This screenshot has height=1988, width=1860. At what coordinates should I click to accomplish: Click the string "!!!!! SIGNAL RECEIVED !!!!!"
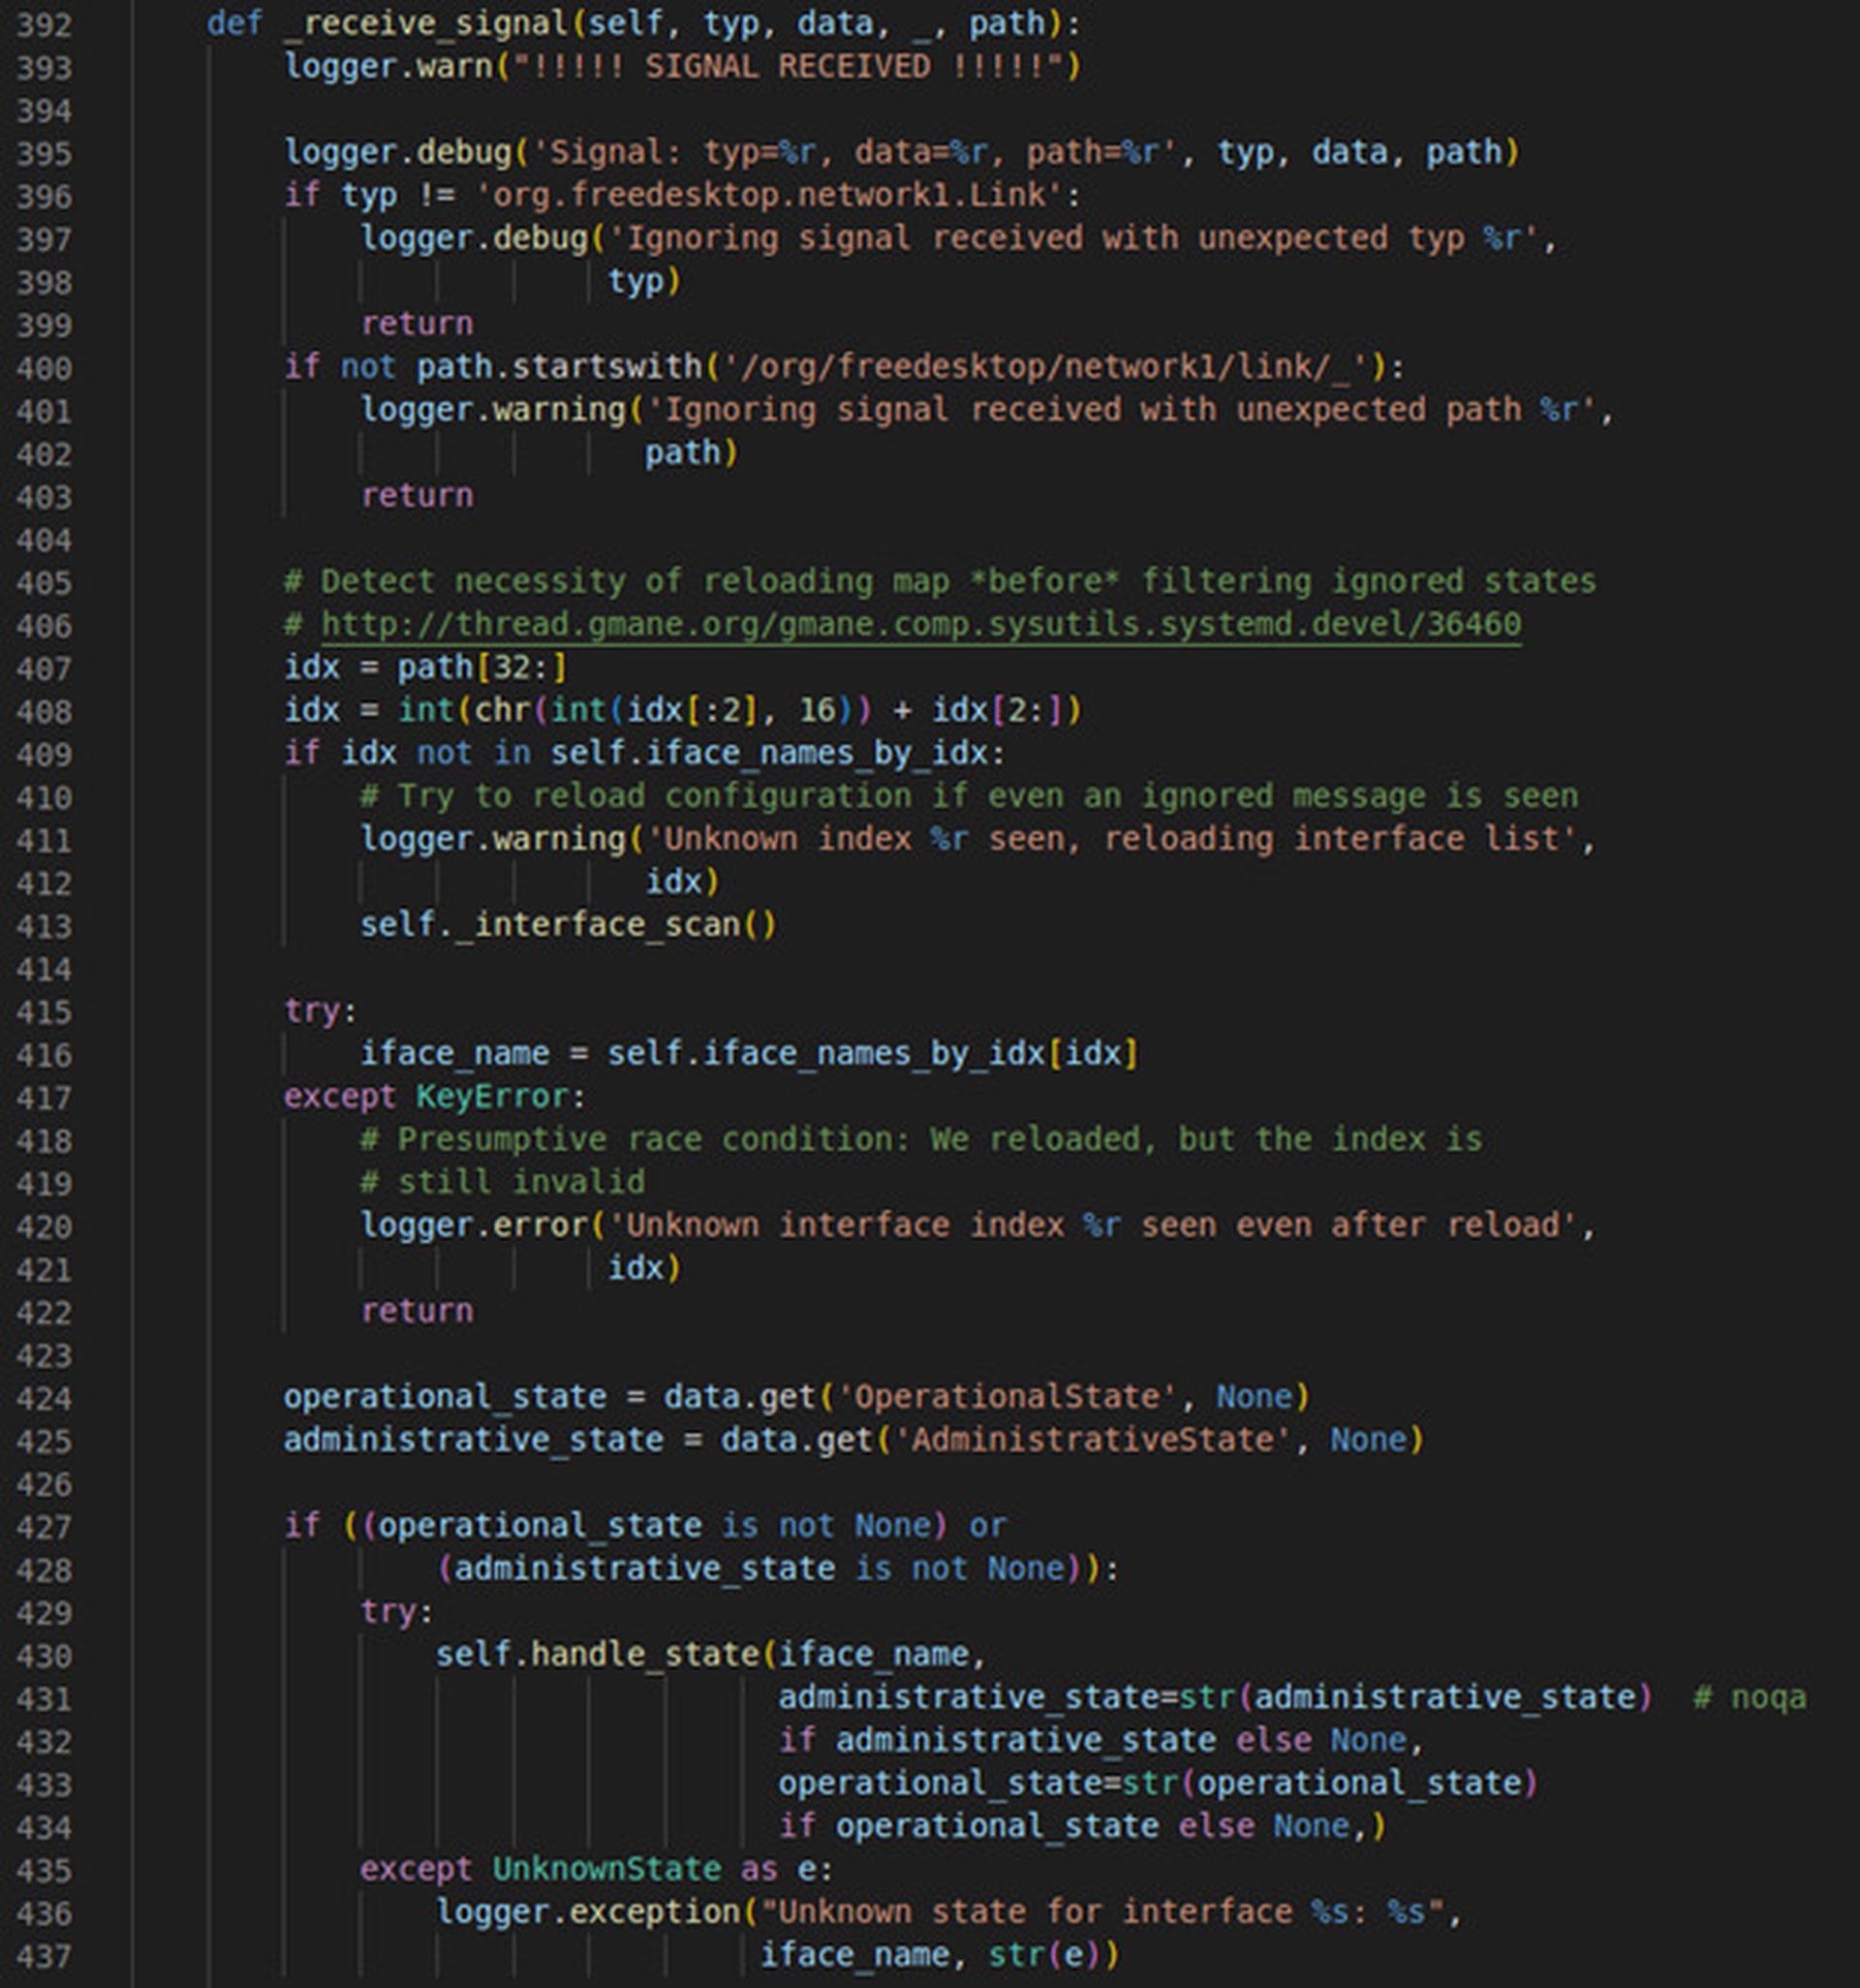[786, 66]
